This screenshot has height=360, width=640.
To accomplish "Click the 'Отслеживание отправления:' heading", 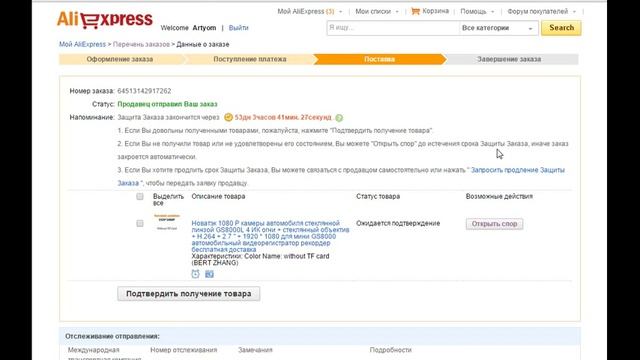I will [112, 336].
